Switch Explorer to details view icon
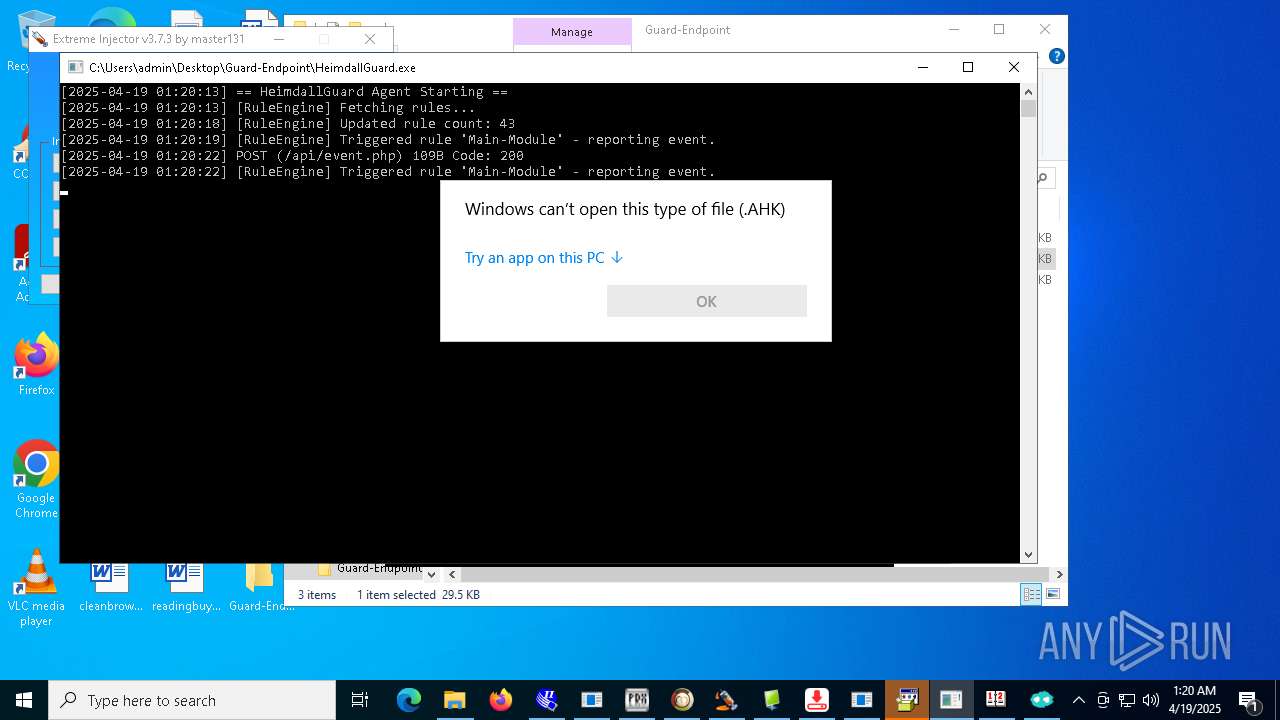This screenshot has width=1280, height=720. coord(1031,594)
